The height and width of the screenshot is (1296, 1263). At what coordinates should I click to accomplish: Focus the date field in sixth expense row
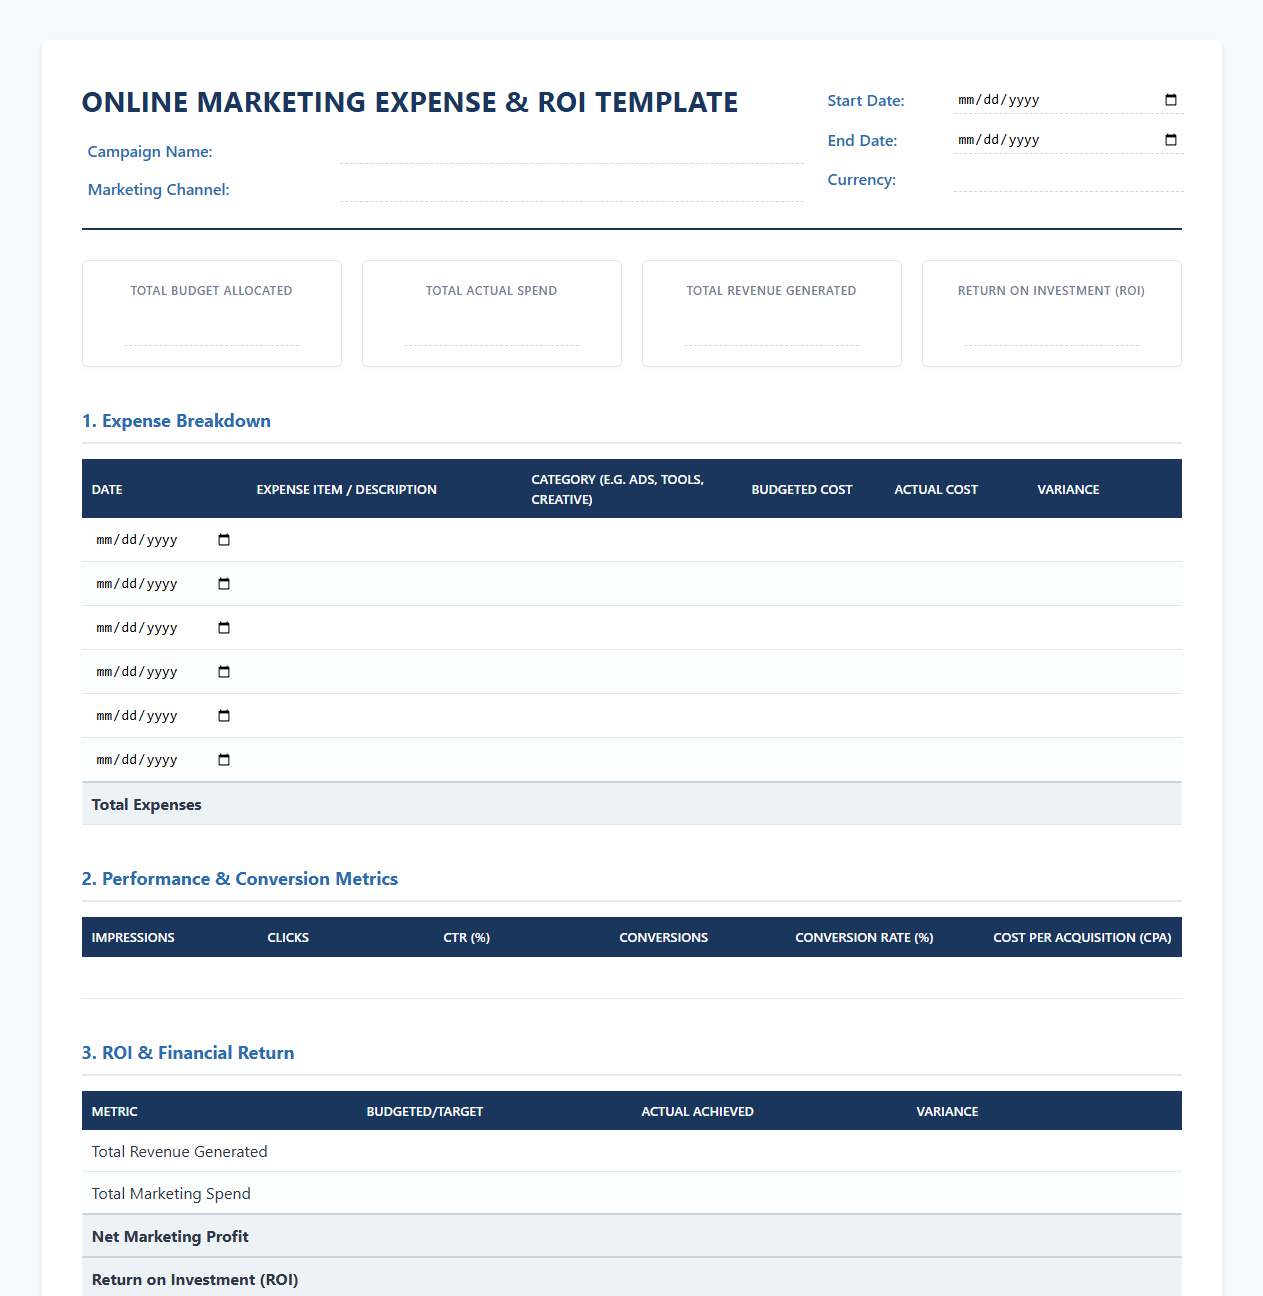coord(164,760)
